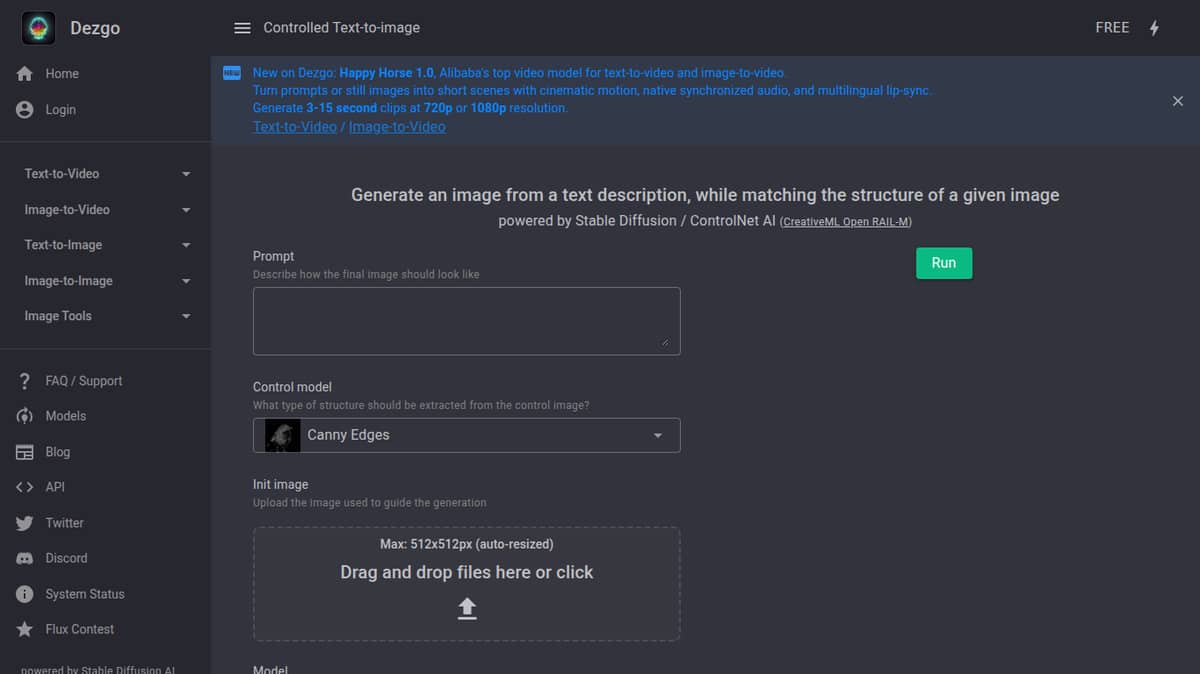This screenshot has width=1200, height=674.
Task: Click the Blog icon in sidebar
Action: [x=25, y=452]
